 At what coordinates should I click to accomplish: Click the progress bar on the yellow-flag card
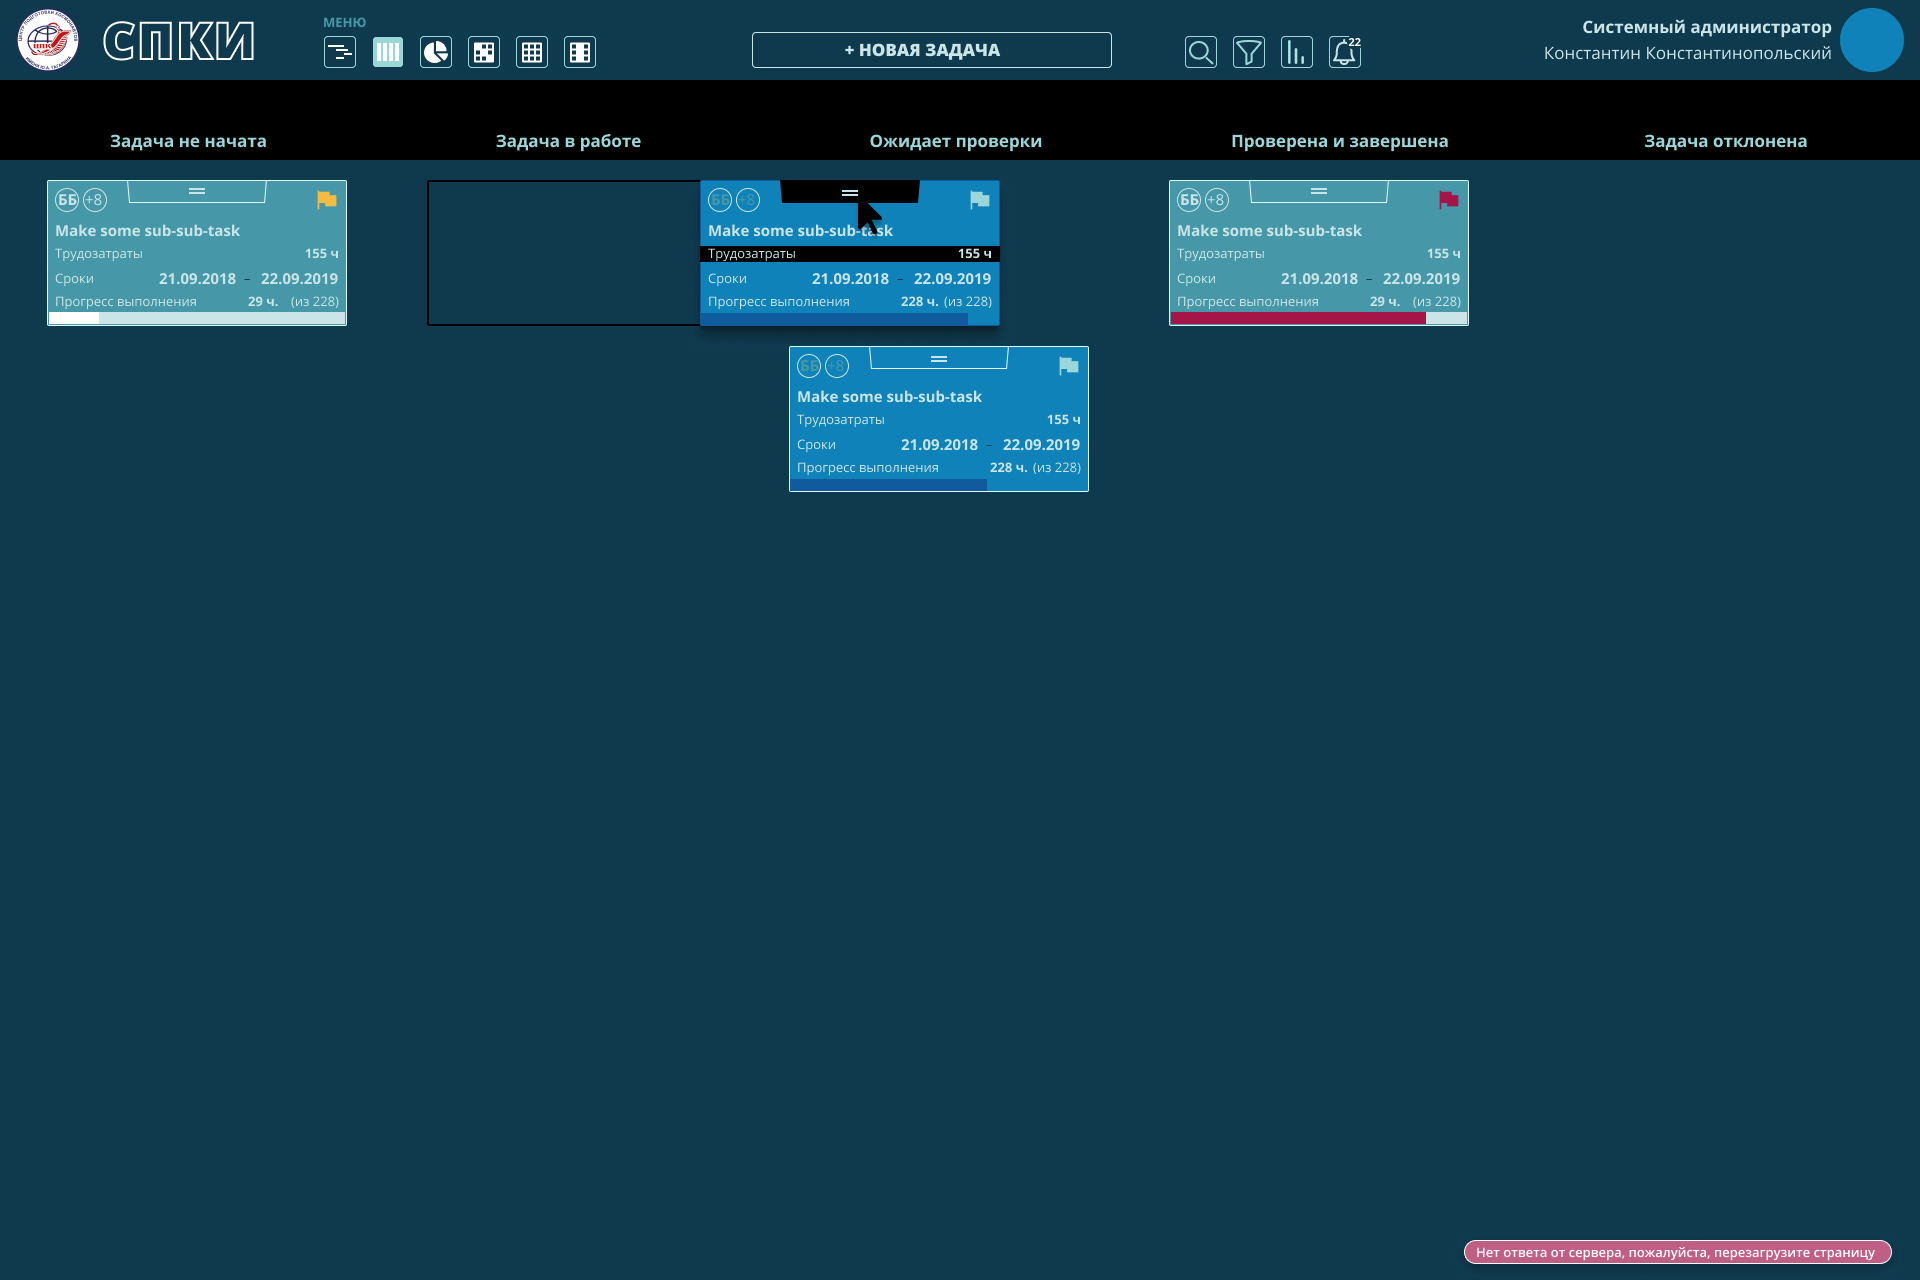[x=197, y=318]
